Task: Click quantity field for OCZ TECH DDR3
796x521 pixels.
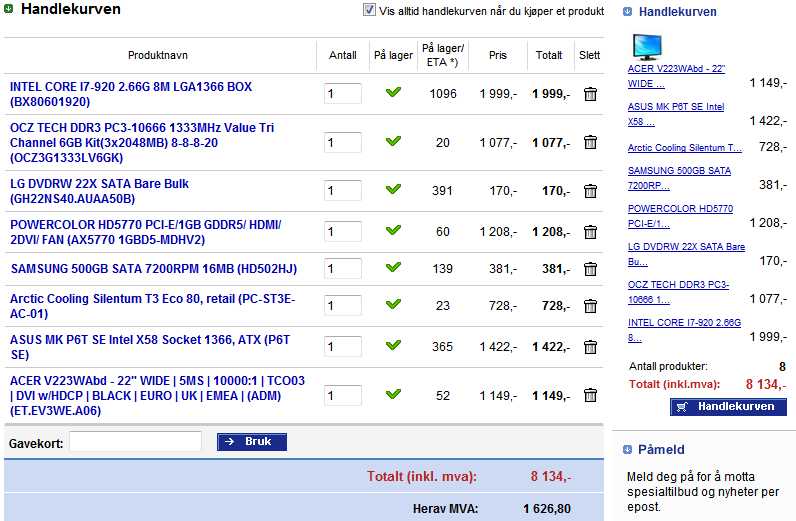Action: click(x=343, y=142)
